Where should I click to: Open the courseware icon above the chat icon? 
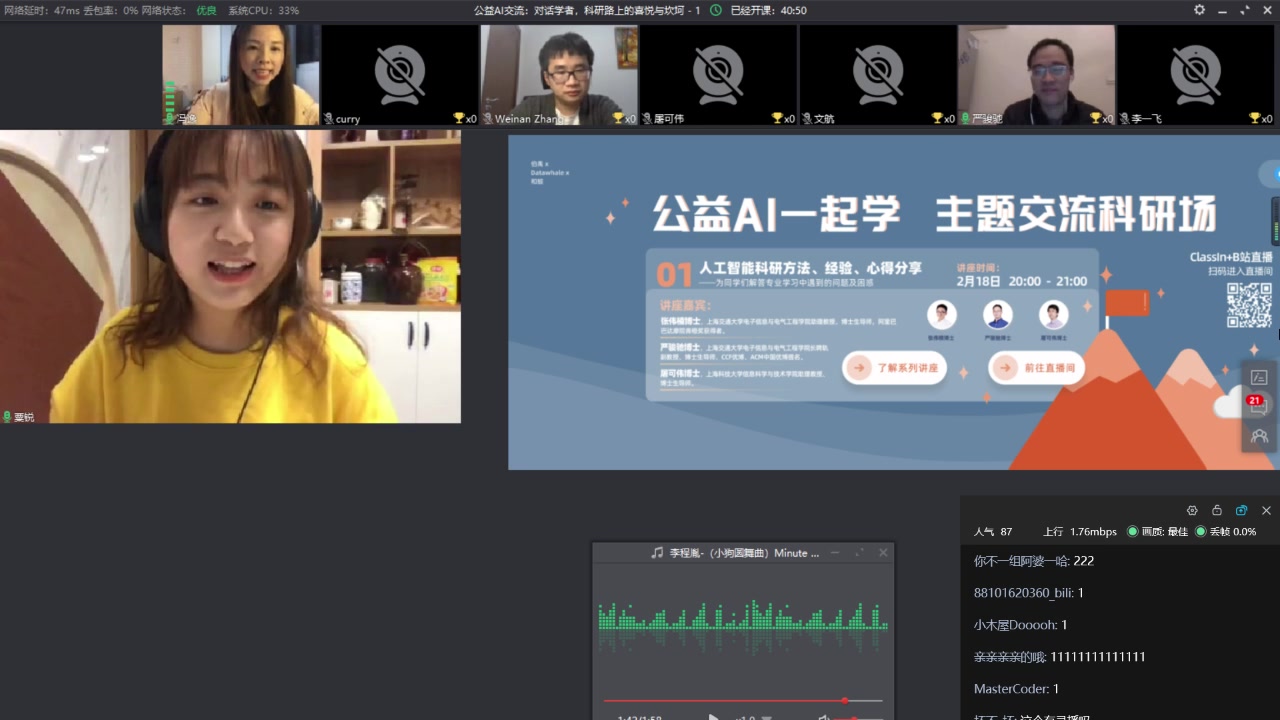(1259, 377)
